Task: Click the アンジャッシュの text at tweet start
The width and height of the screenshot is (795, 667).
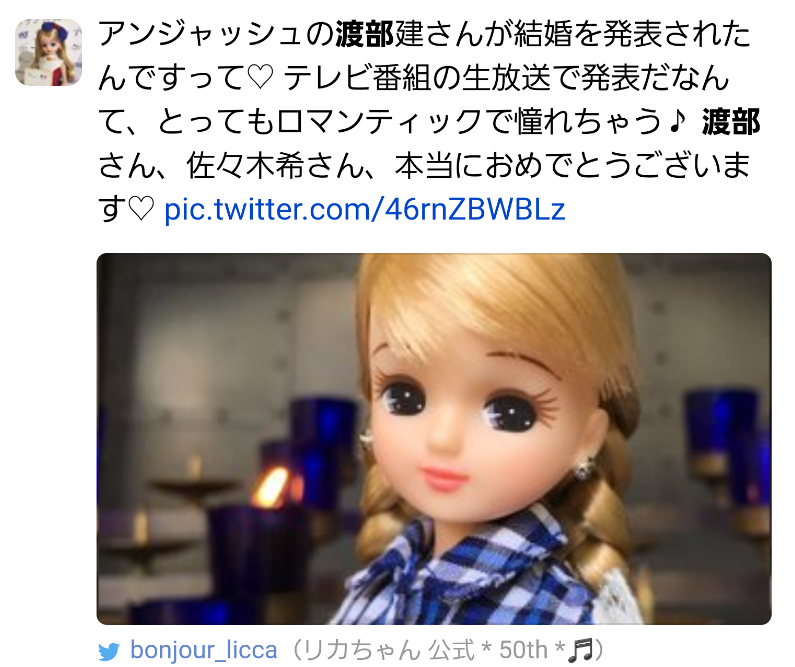Action: 216,34
